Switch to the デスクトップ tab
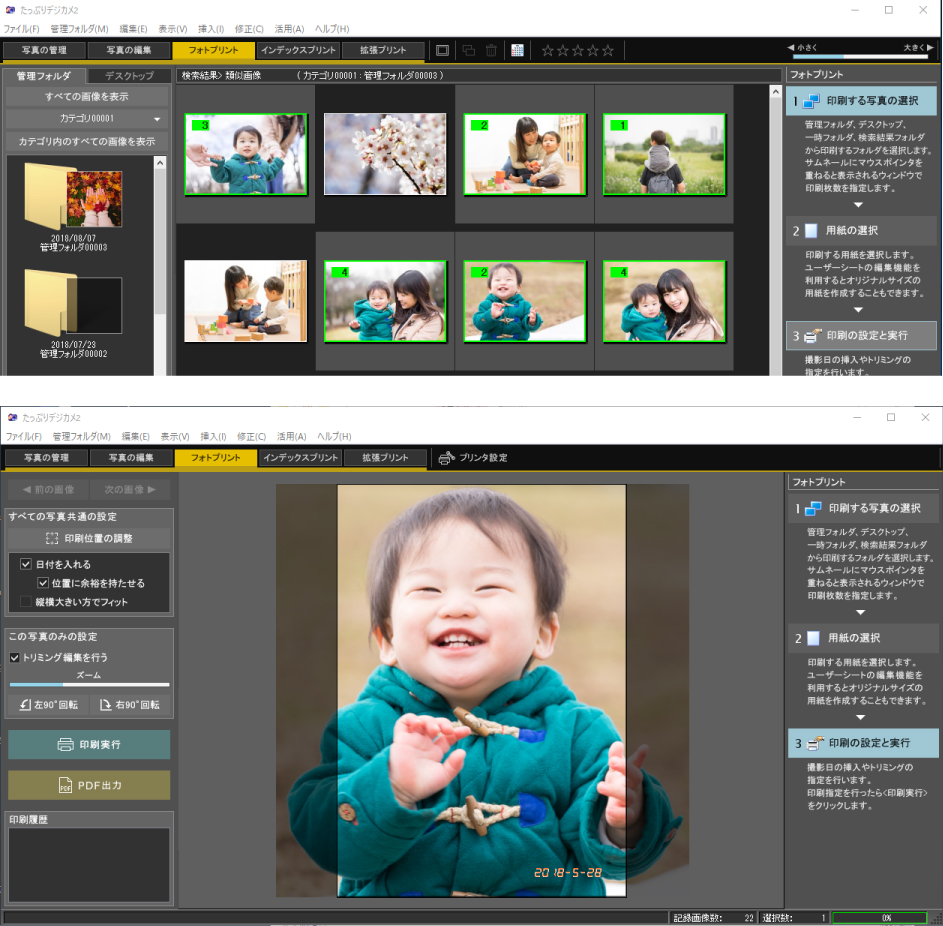 point(129,75)
